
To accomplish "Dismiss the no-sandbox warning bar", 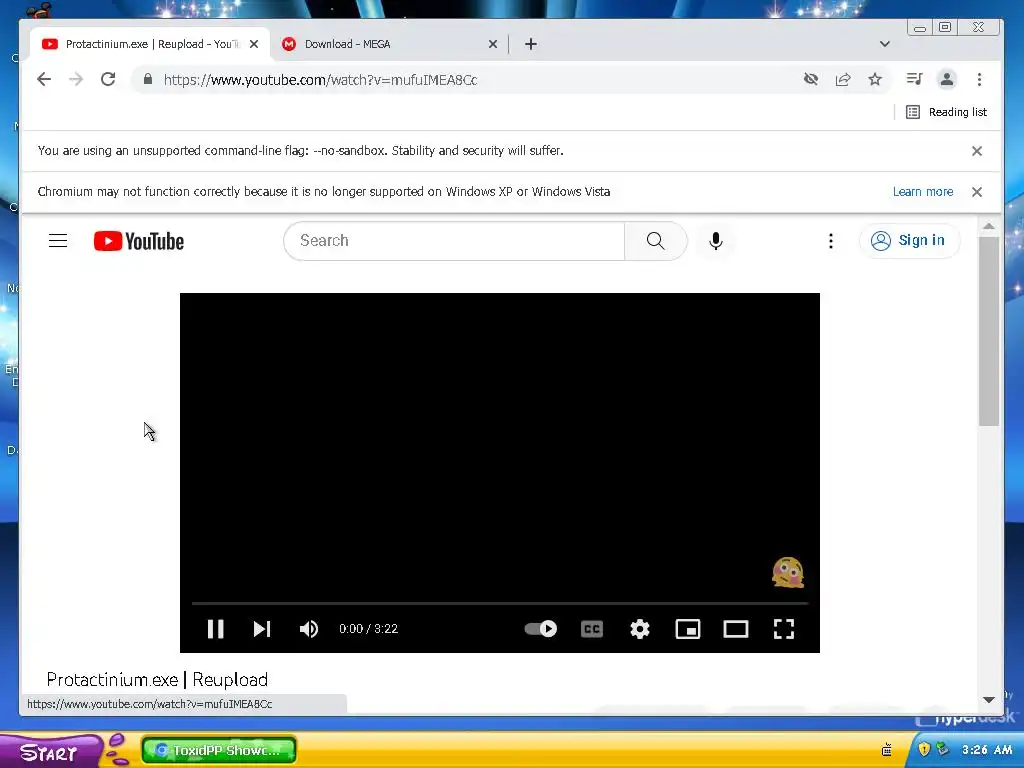I will click(977, 151).
